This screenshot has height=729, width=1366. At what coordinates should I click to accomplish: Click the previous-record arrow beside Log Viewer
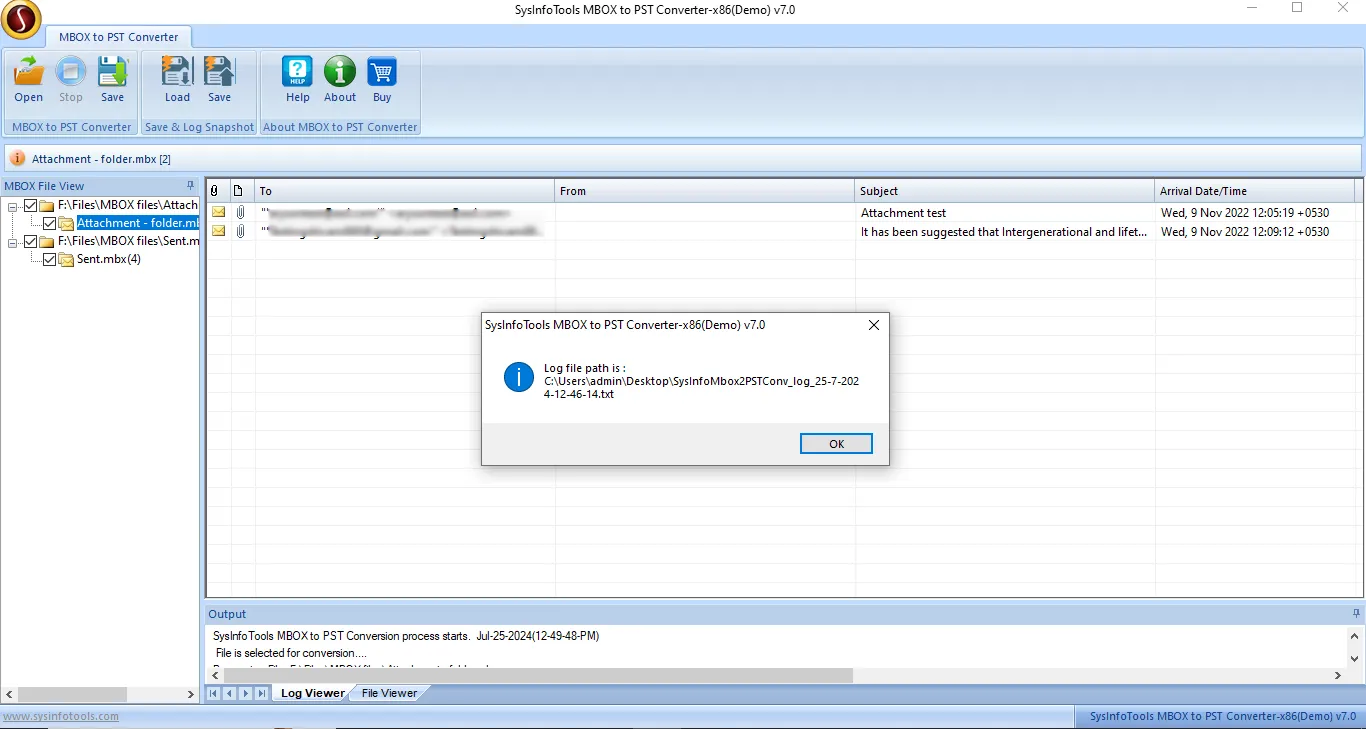pos(230,693)
